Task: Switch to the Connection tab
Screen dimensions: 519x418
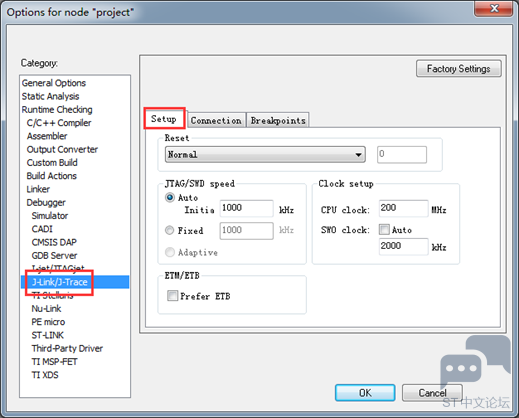Action: click(216, 120)
